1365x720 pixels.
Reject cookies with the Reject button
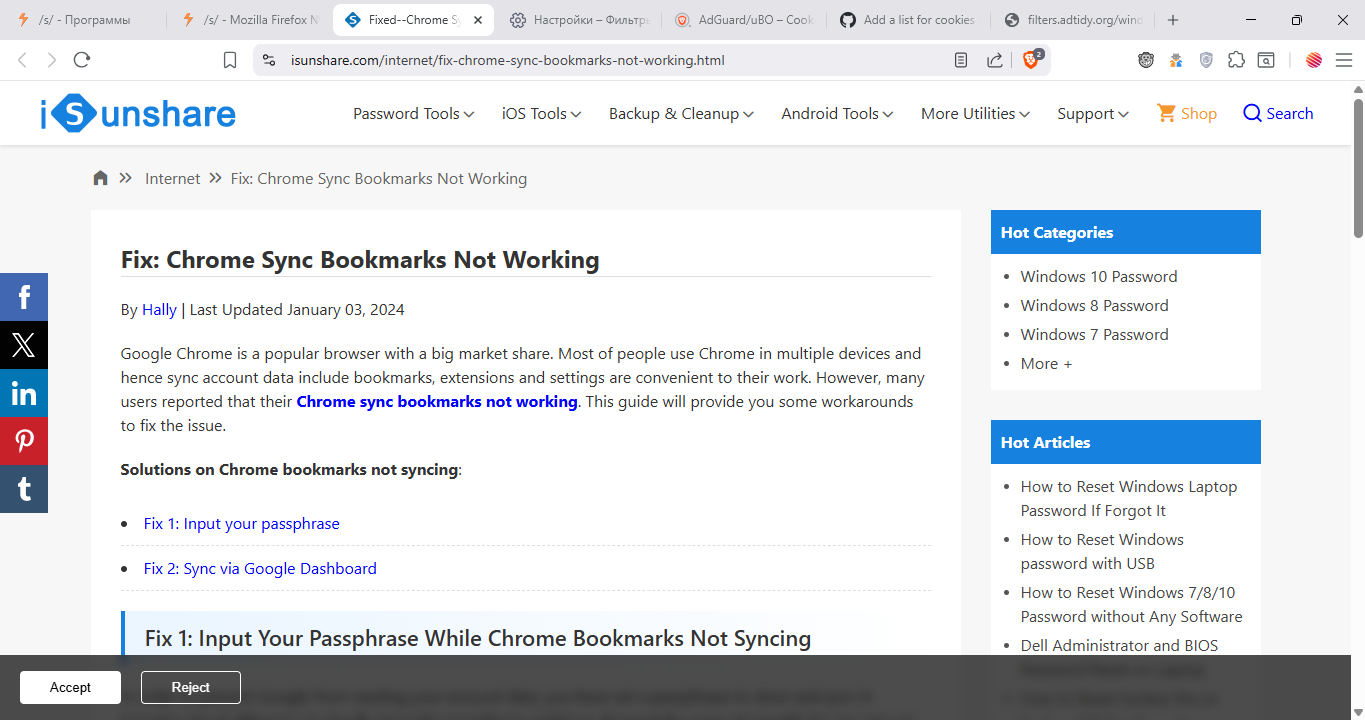[x=191, y=688]
